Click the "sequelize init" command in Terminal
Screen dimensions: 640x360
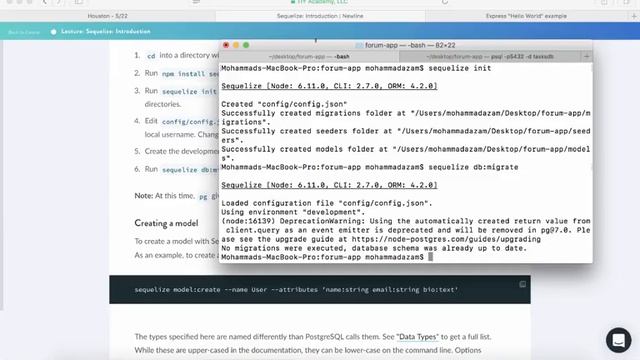[460, 68]
